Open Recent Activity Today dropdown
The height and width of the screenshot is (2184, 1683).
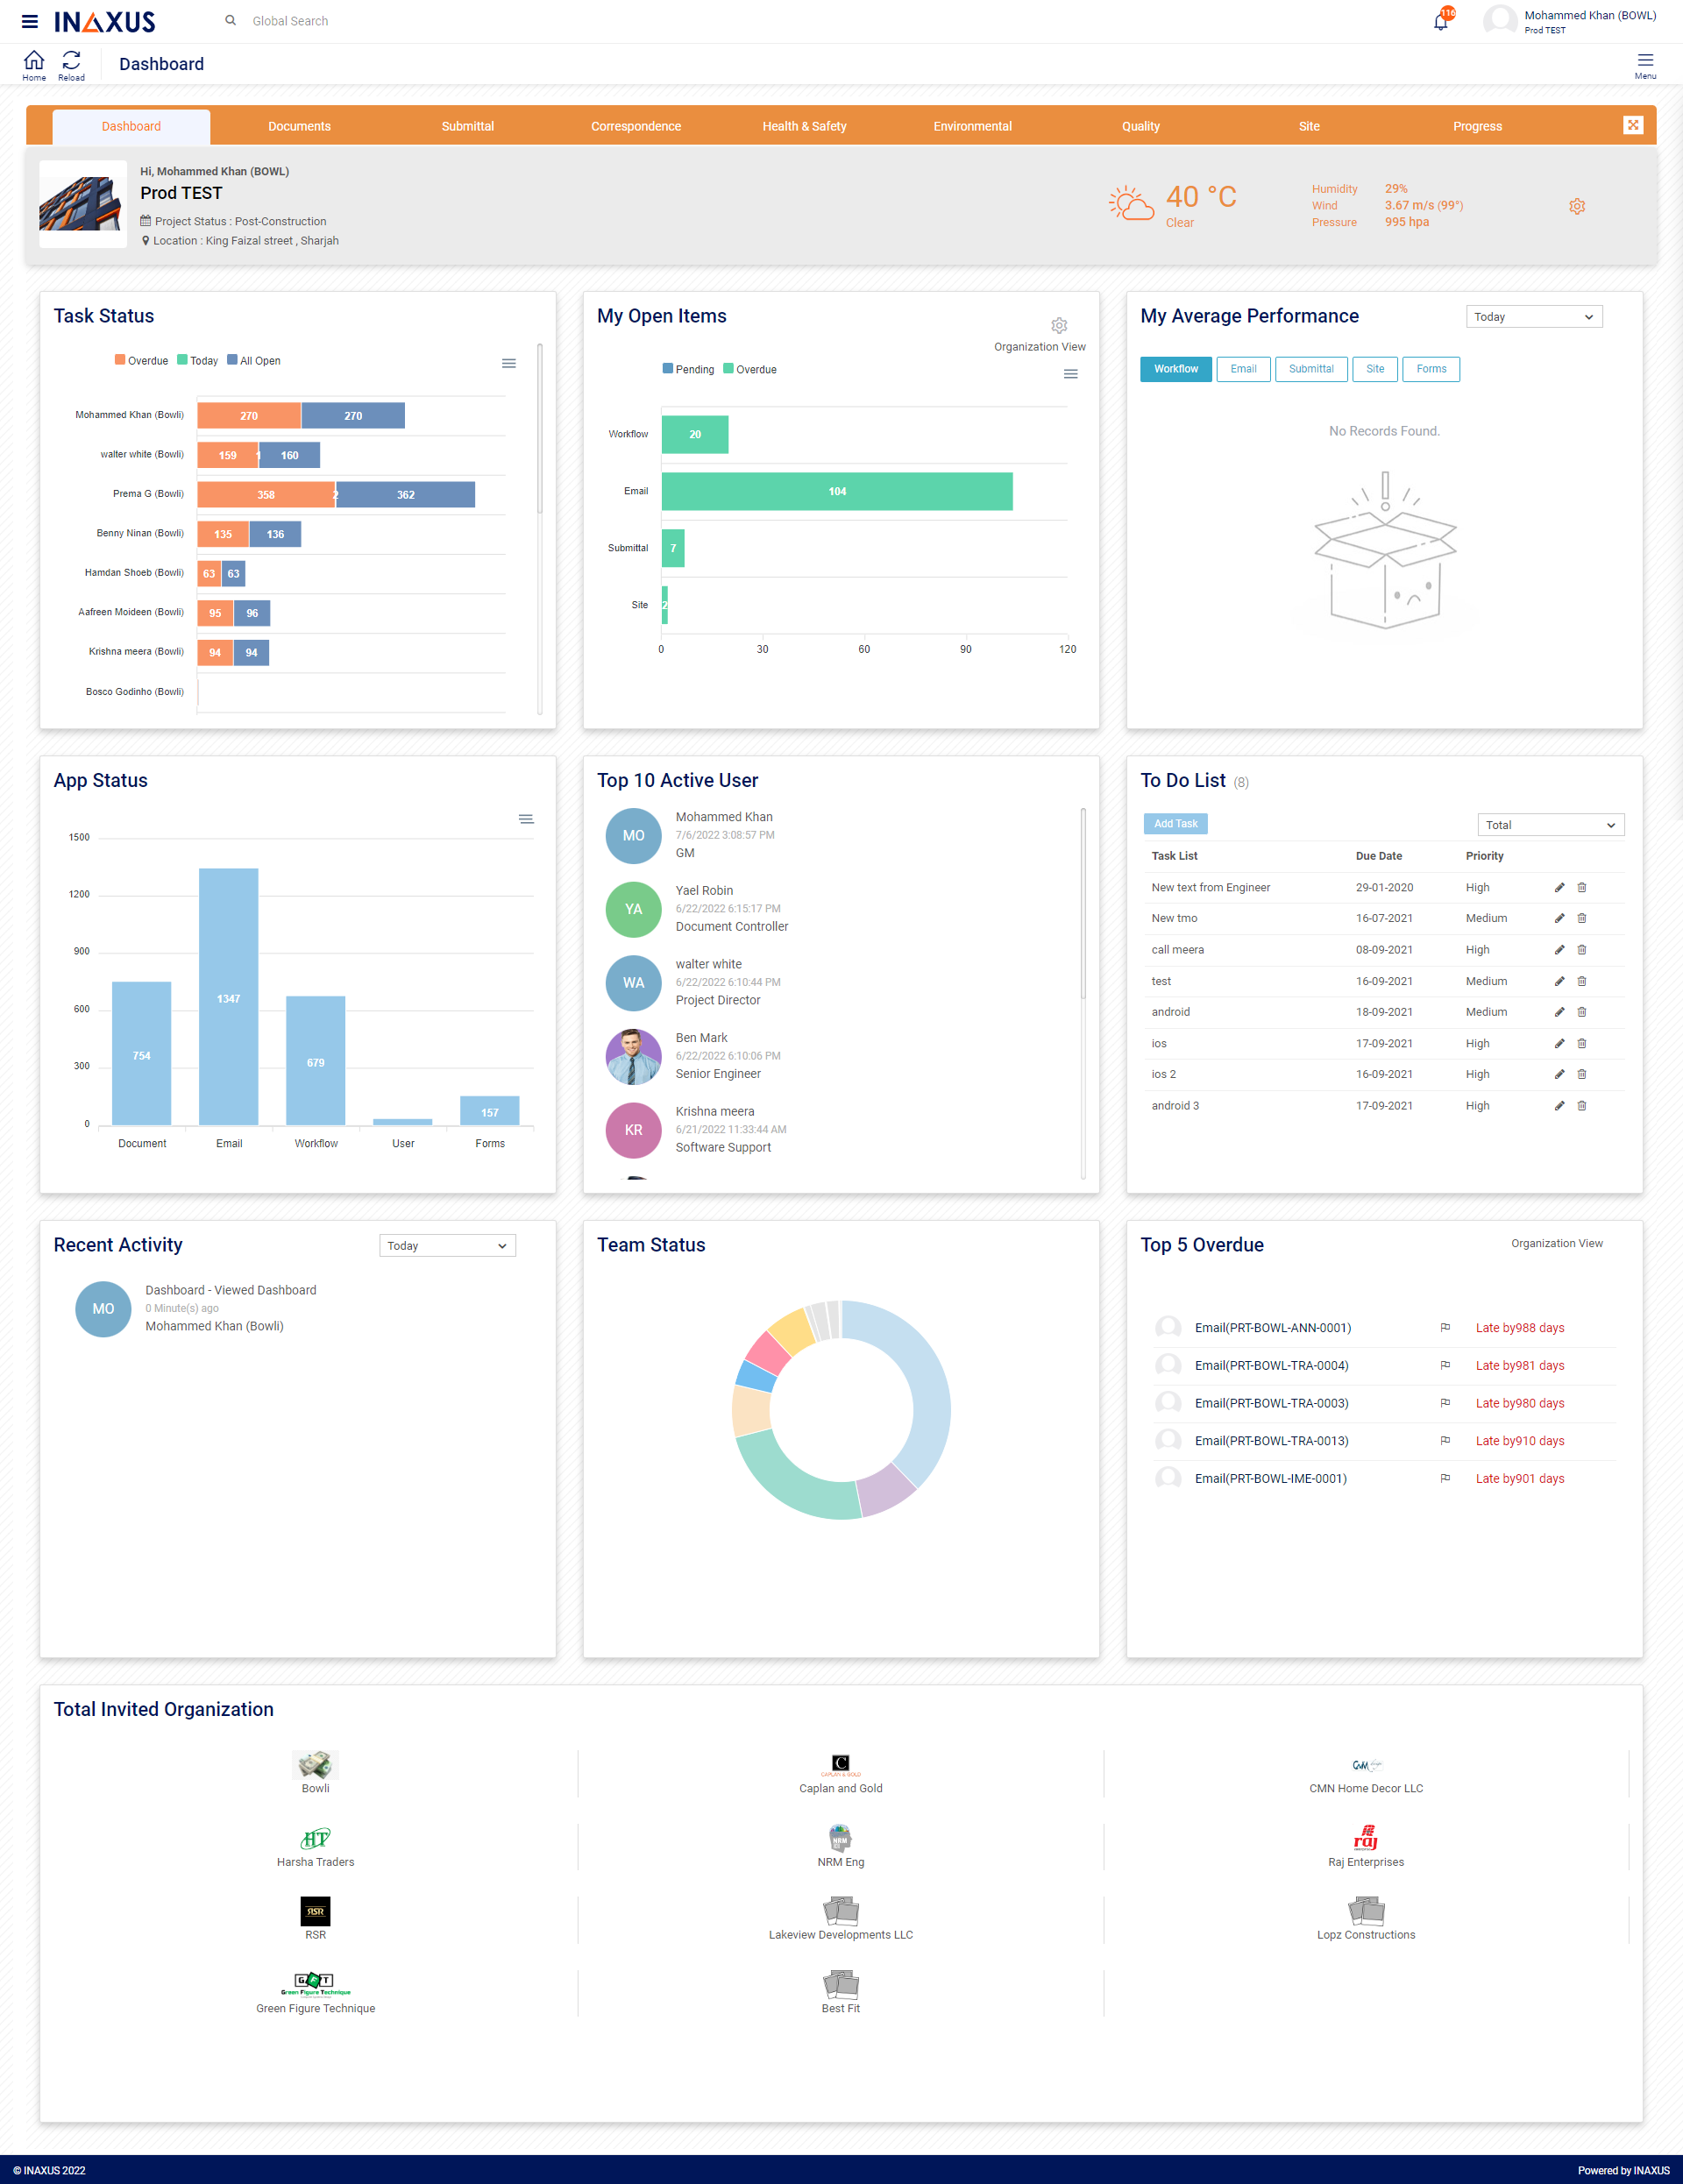447,1246
